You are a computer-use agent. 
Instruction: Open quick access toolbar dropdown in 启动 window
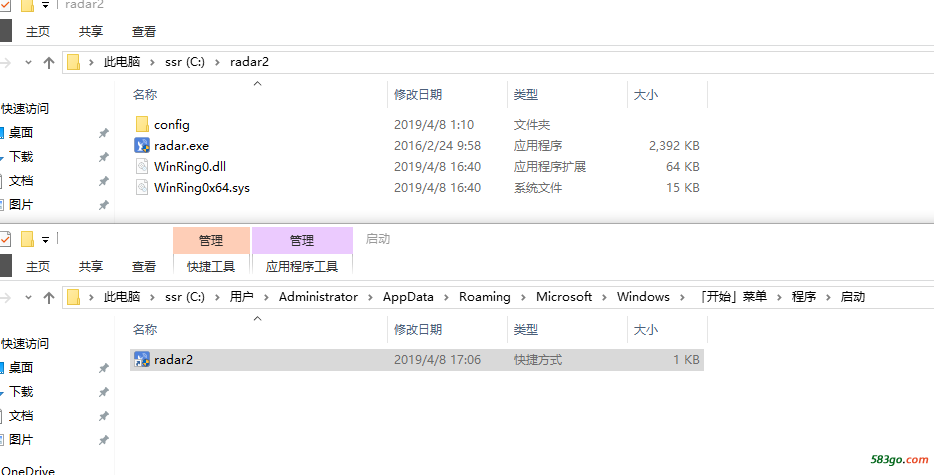(x=45, y=240)
